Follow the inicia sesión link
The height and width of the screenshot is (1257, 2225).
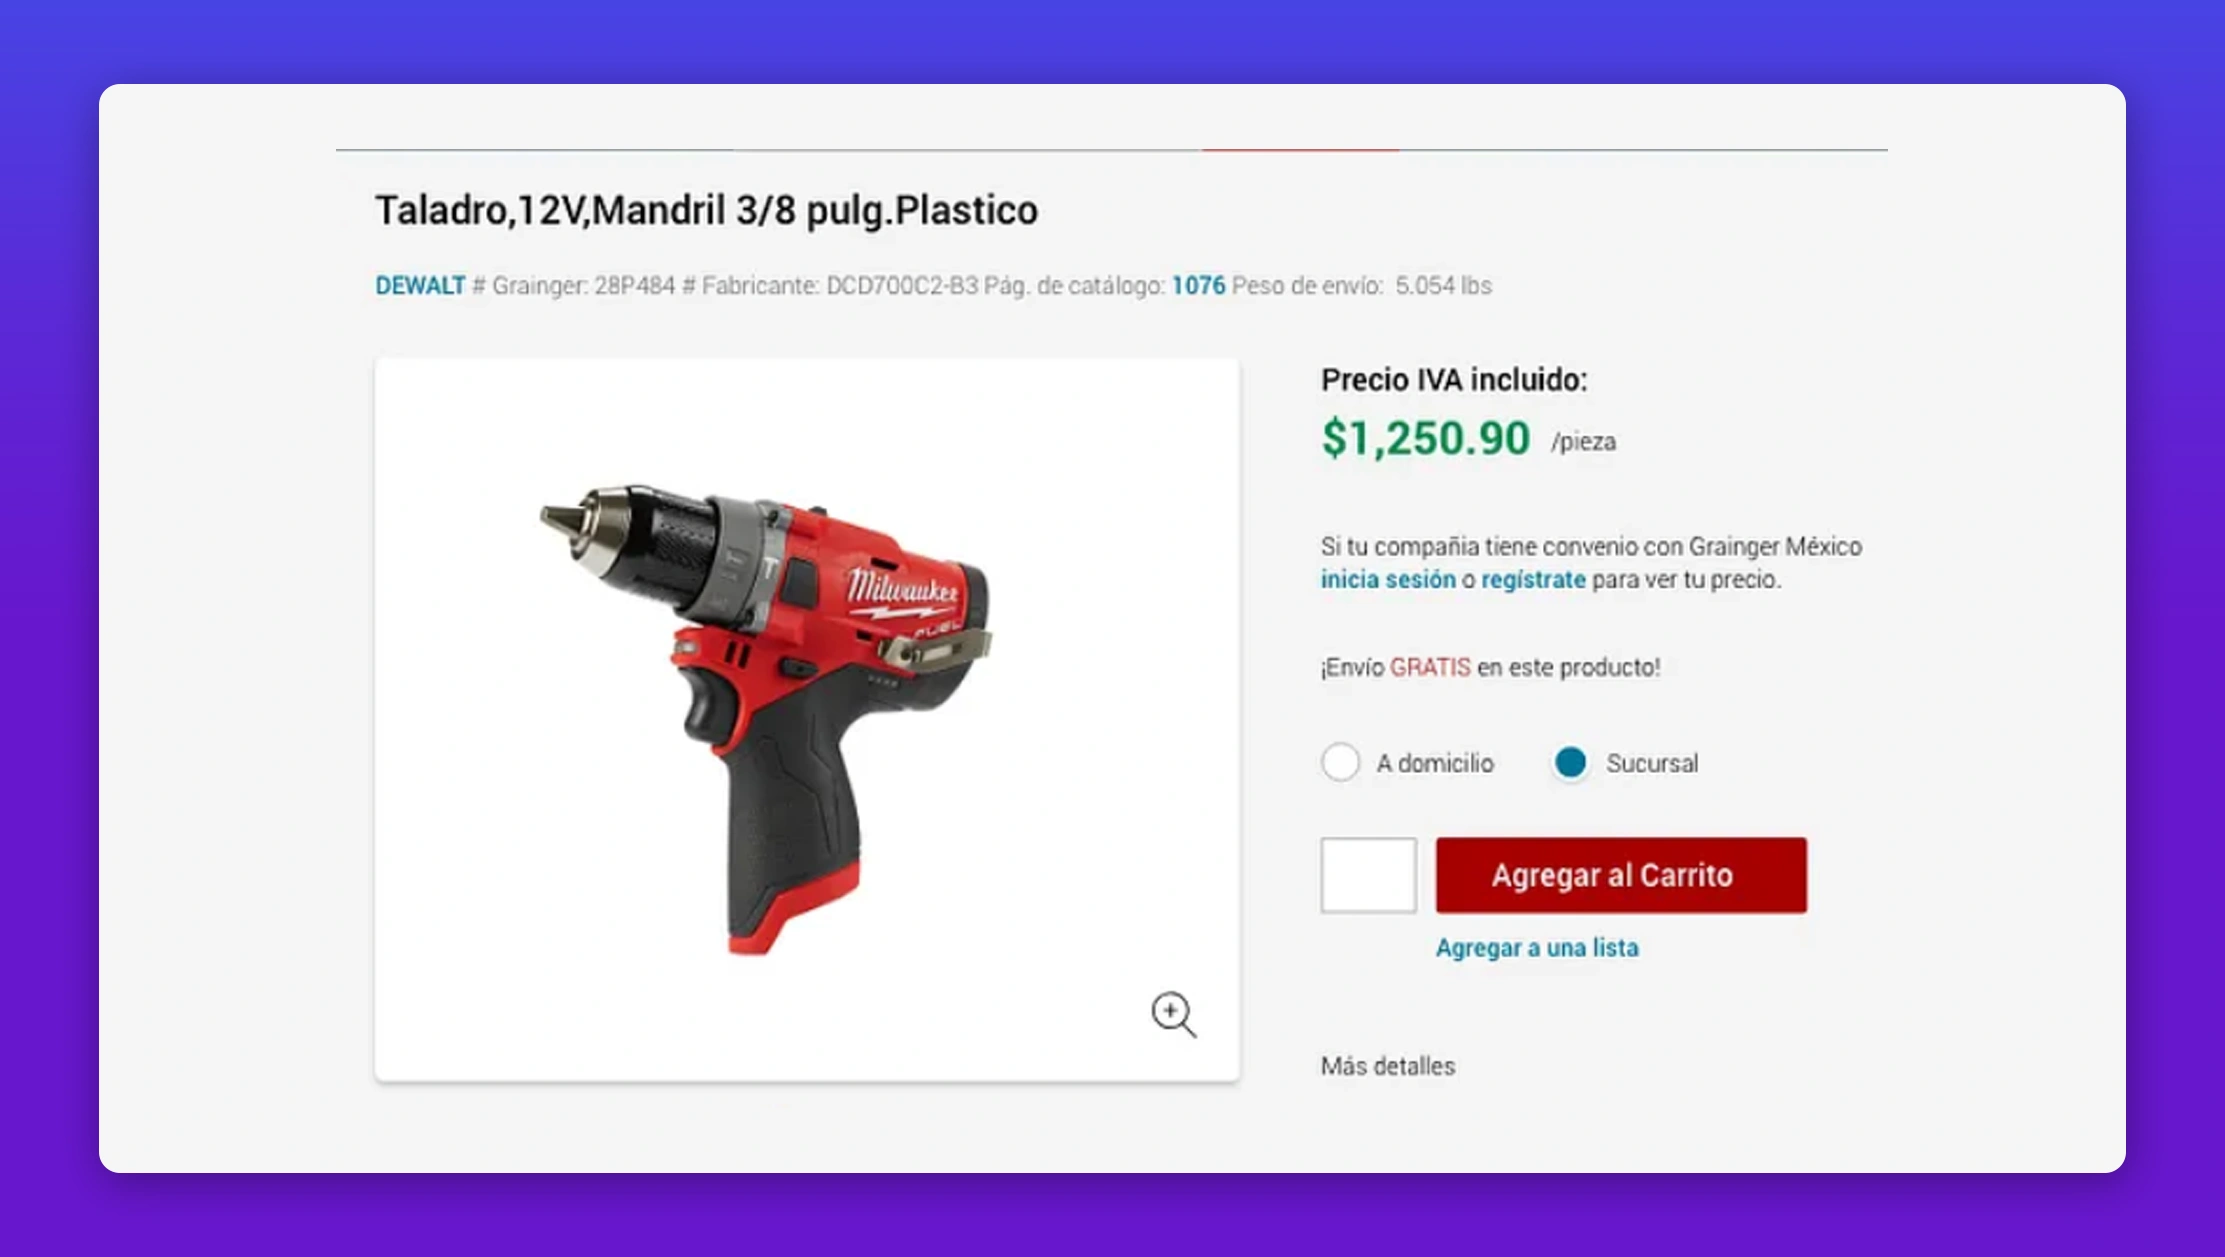point(1388,580)
